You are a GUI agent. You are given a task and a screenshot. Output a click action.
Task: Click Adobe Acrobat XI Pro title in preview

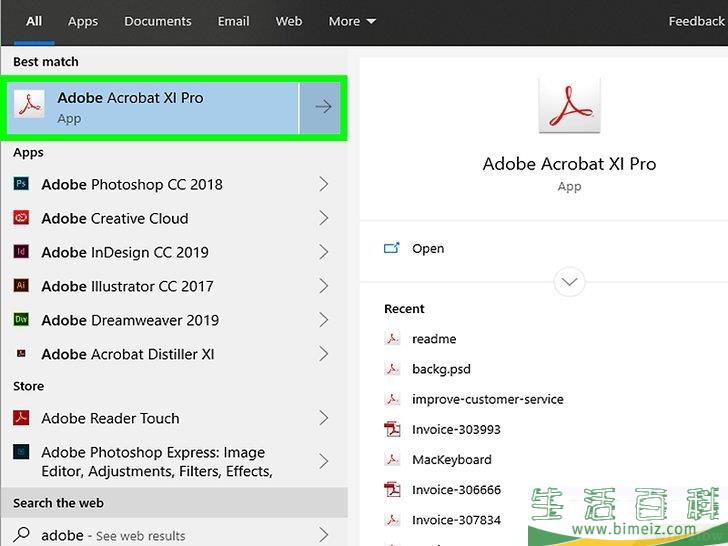(569, 163)
